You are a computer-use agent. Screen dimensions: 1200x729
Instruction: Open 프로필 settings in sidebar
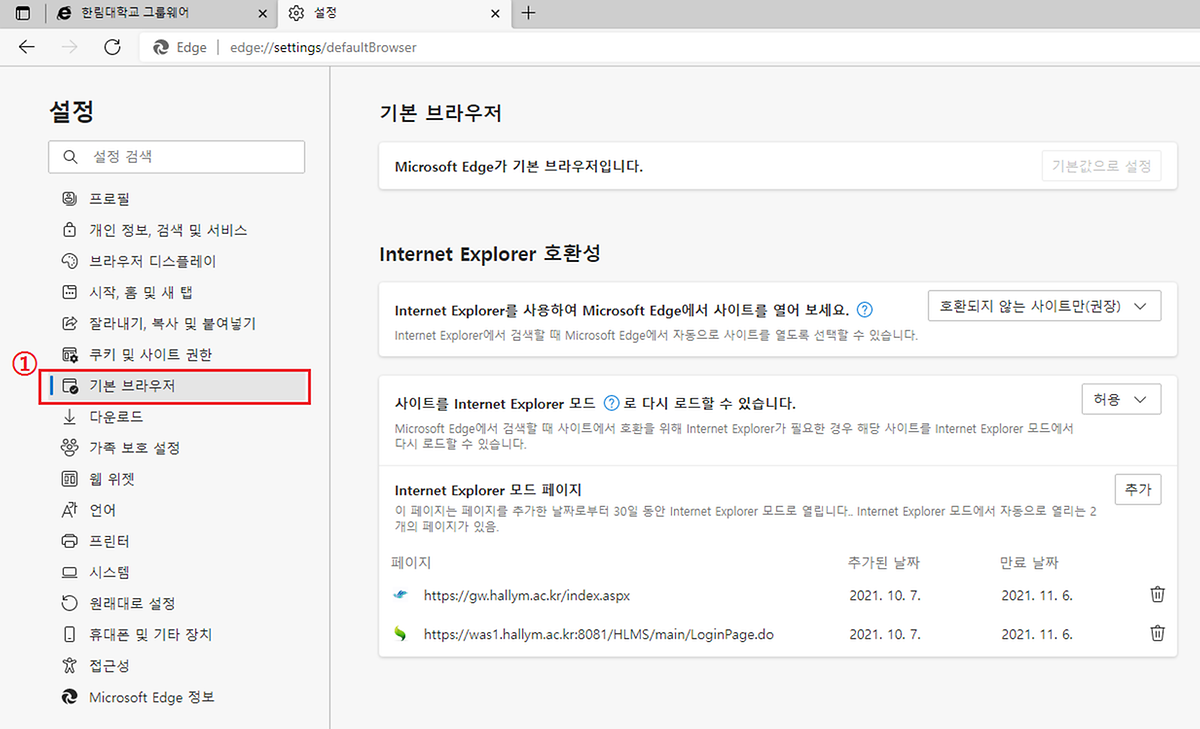coord(110,199)
